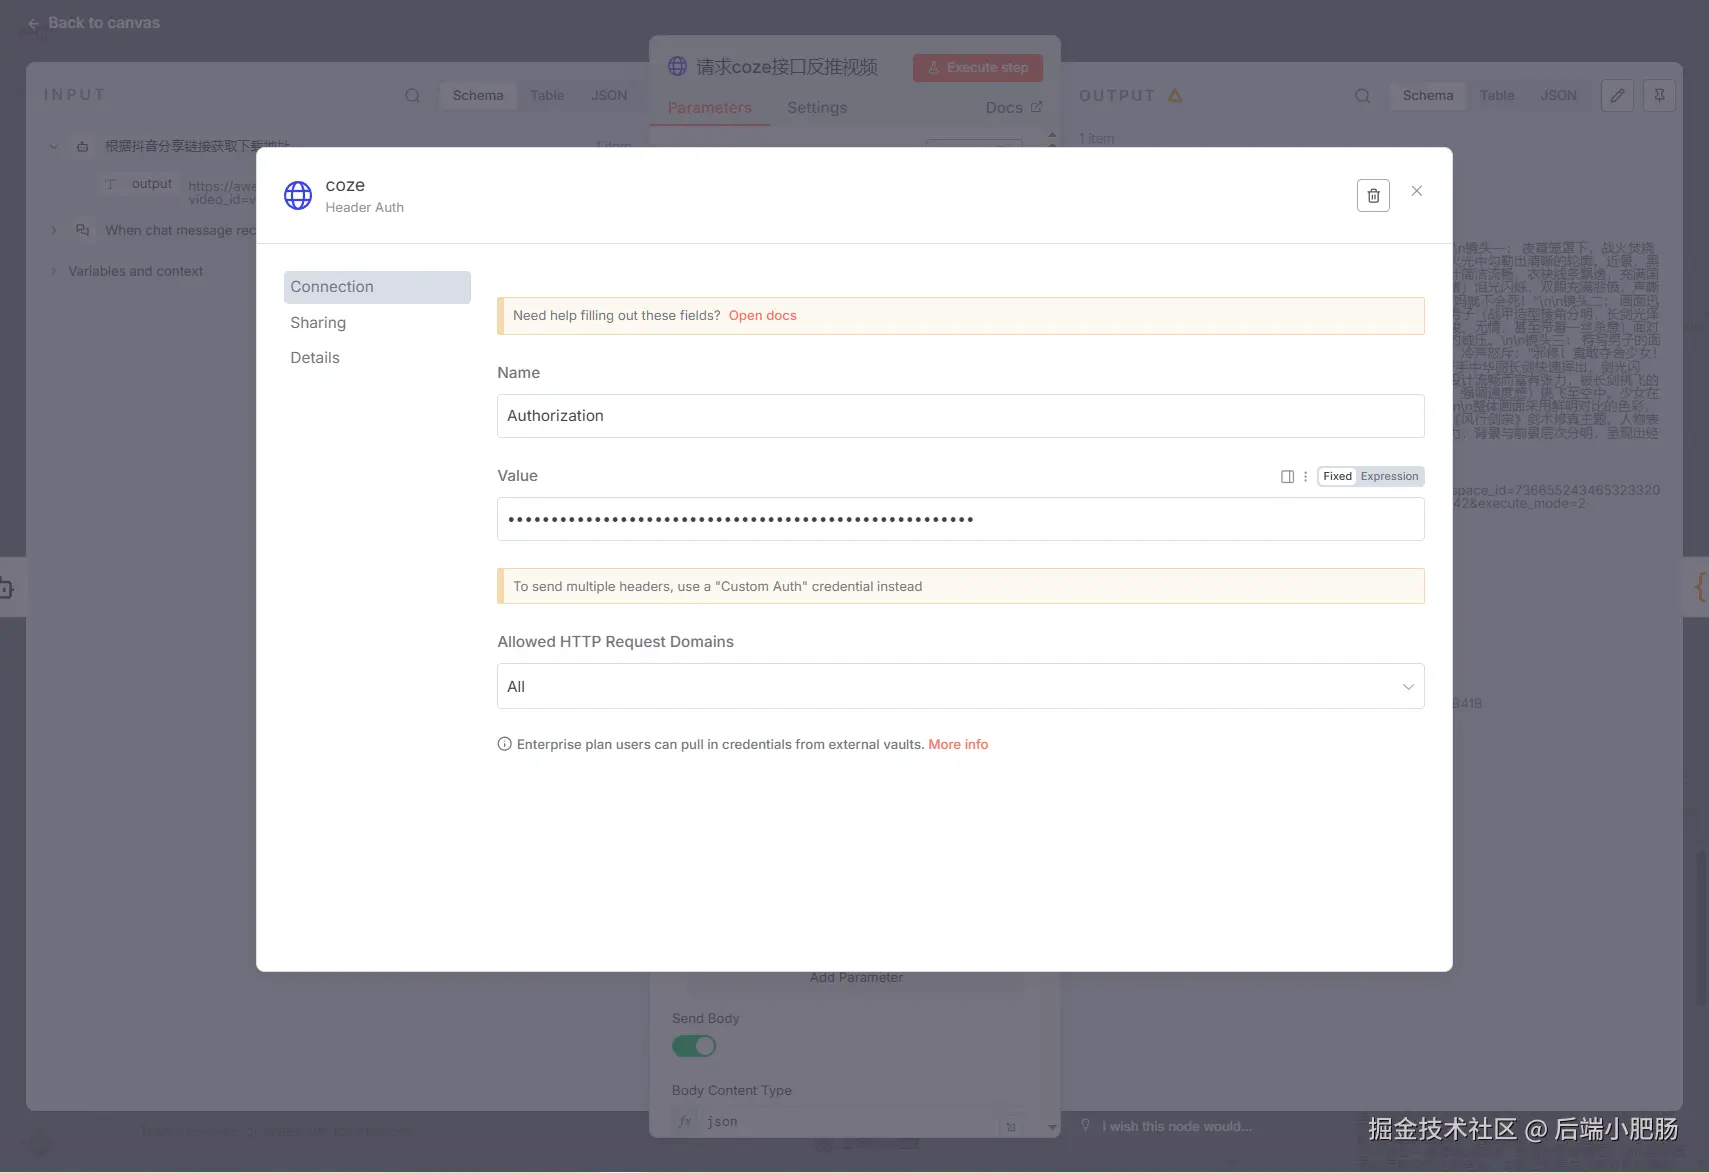The width and height of the screenshot is (1709, 1173).
Task: Open the Sharing section
Action: click(318, 323)
